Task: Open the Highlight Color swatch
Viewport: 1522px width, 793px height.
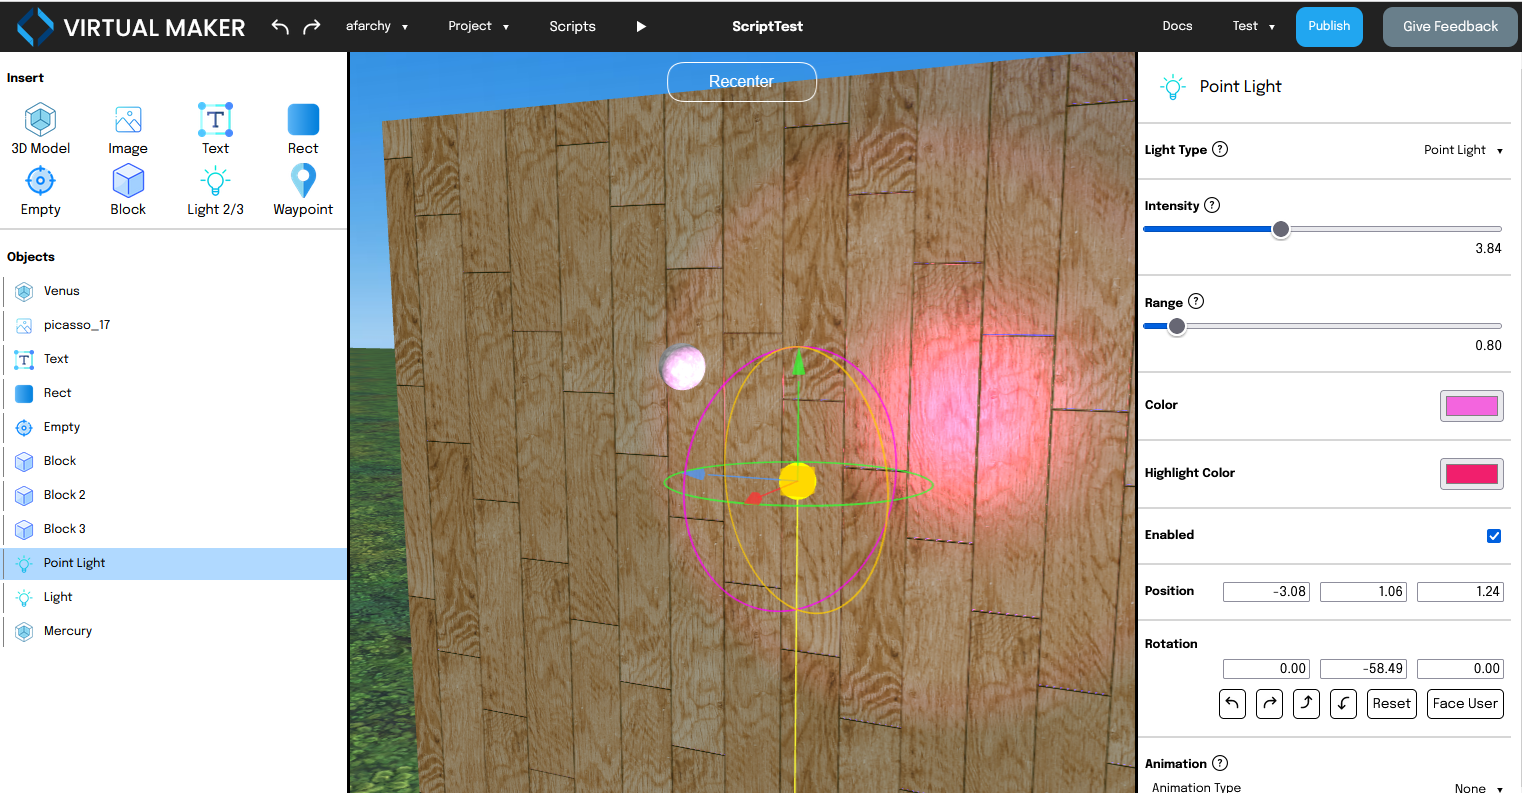Action: click(1471, 473)
